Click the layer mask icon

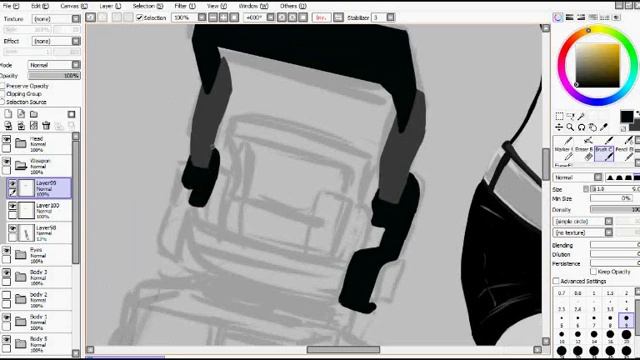[71, 114]
